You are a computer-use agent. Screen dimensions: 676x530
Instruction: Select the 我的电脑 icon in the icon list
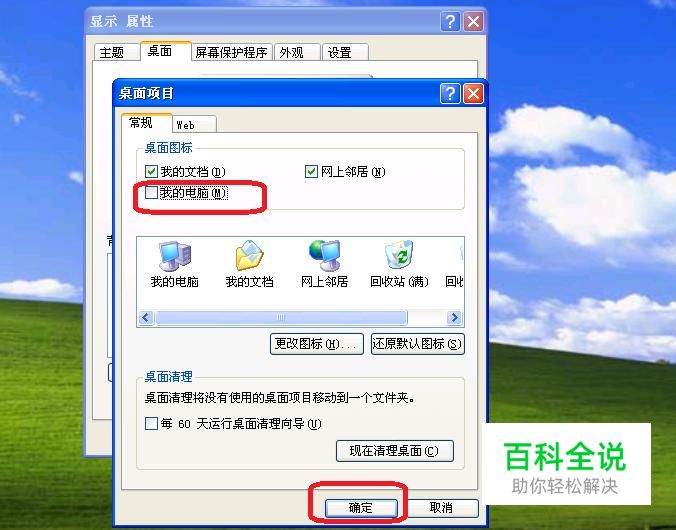[x=175, y=257]
